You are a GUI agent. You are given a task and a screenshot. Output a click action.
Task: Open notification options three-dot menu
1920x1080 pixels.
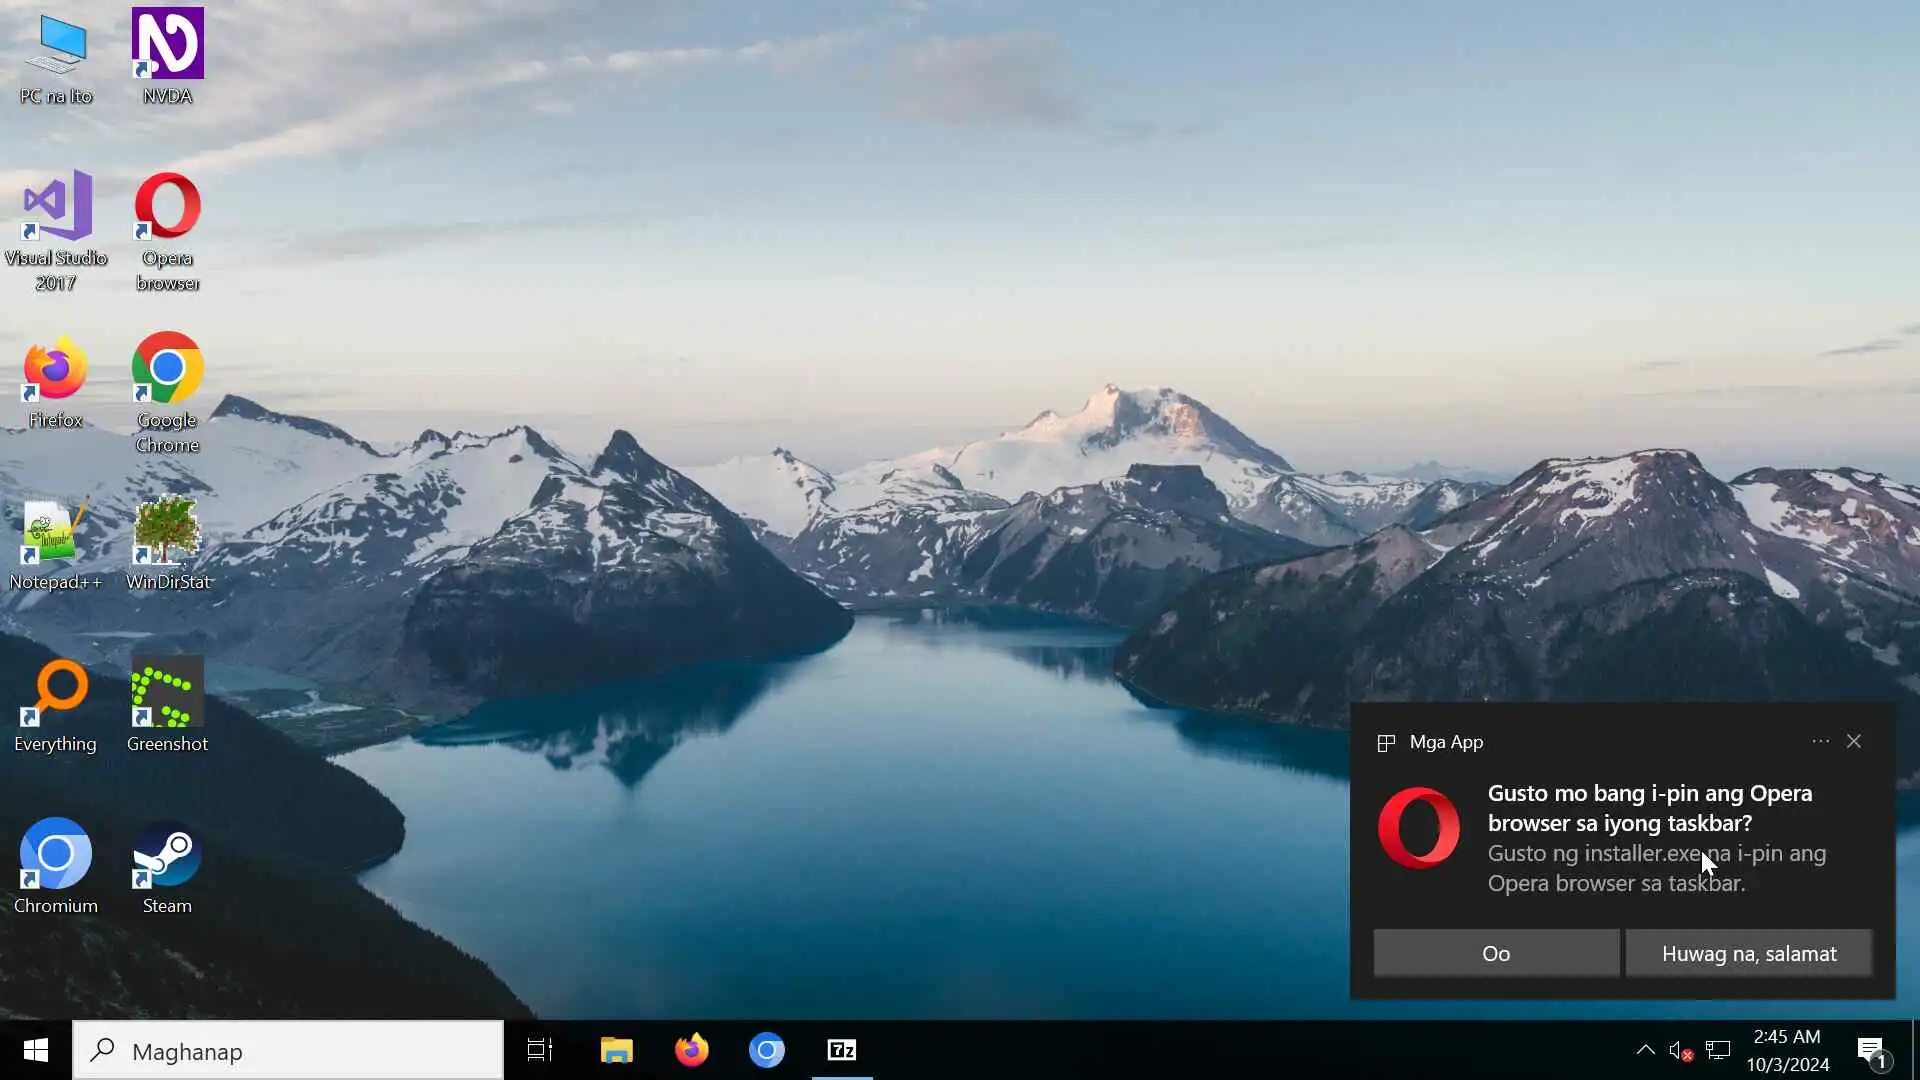[x=1820, y=741]
